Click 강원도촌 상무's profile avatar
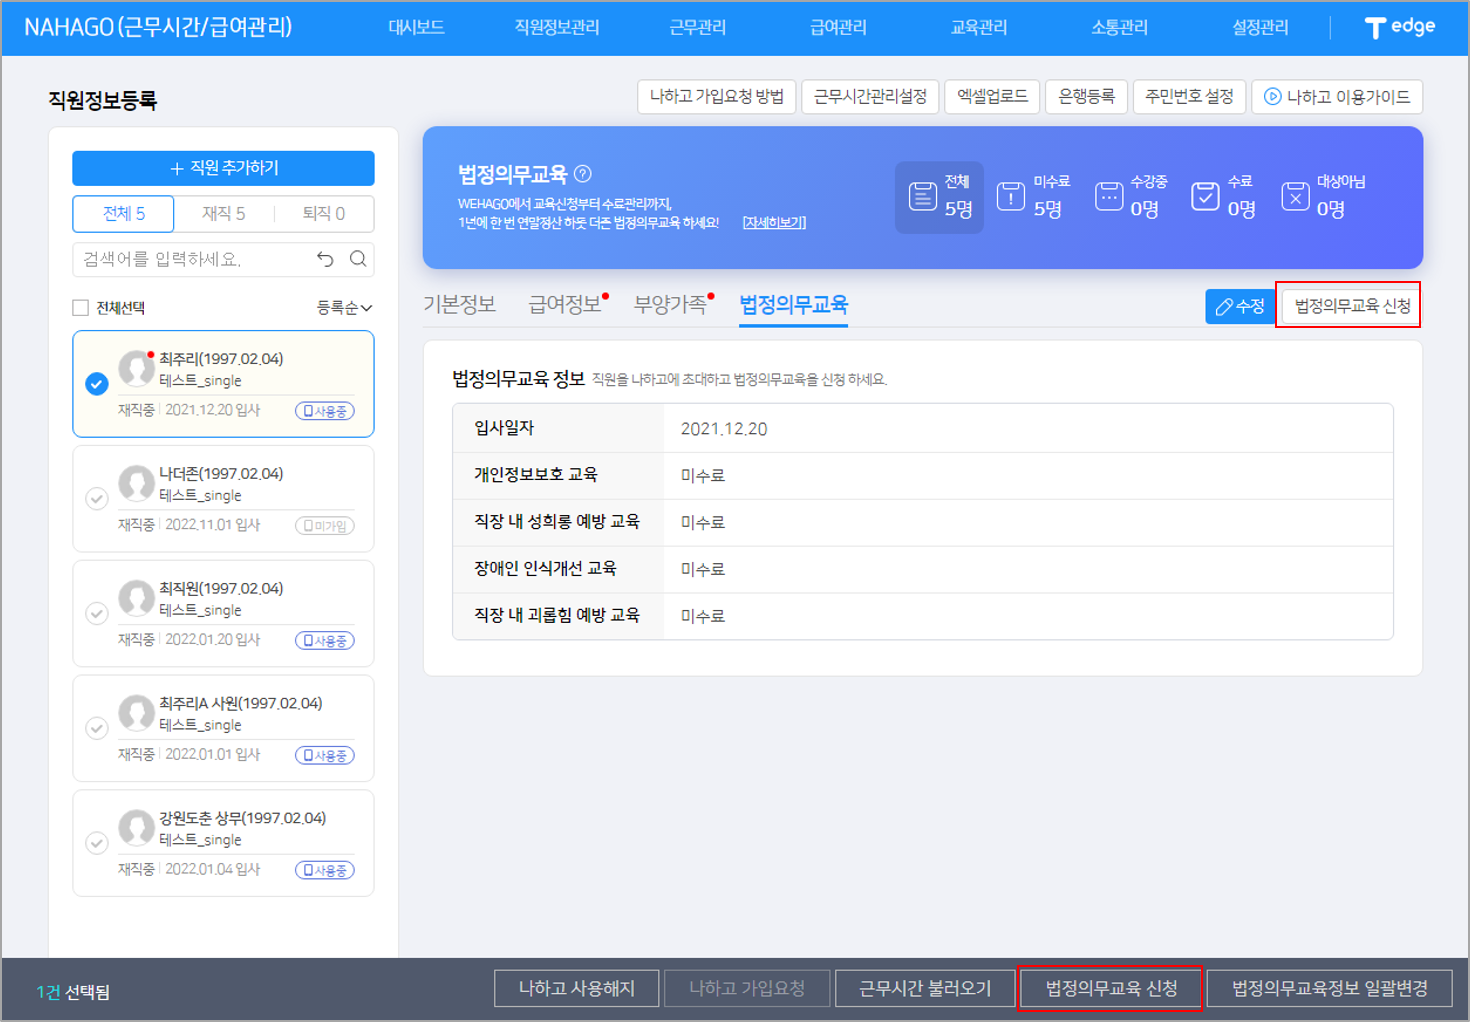The image size is (1470, 1022). [x=136, y=829]
